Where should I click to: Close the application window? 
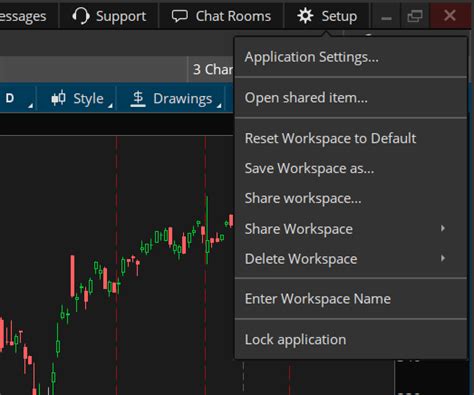pos(450,15)
